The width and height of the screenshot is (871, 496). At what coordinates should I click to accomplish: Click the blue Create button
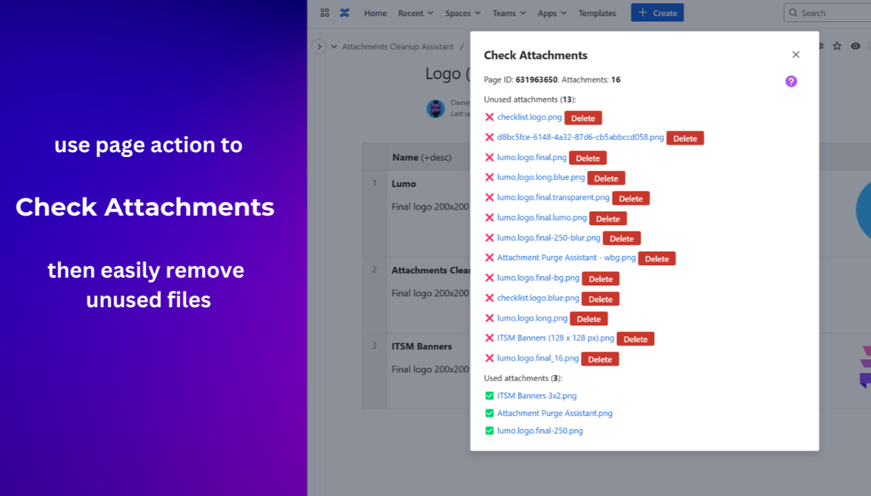[x=657, y=13]
